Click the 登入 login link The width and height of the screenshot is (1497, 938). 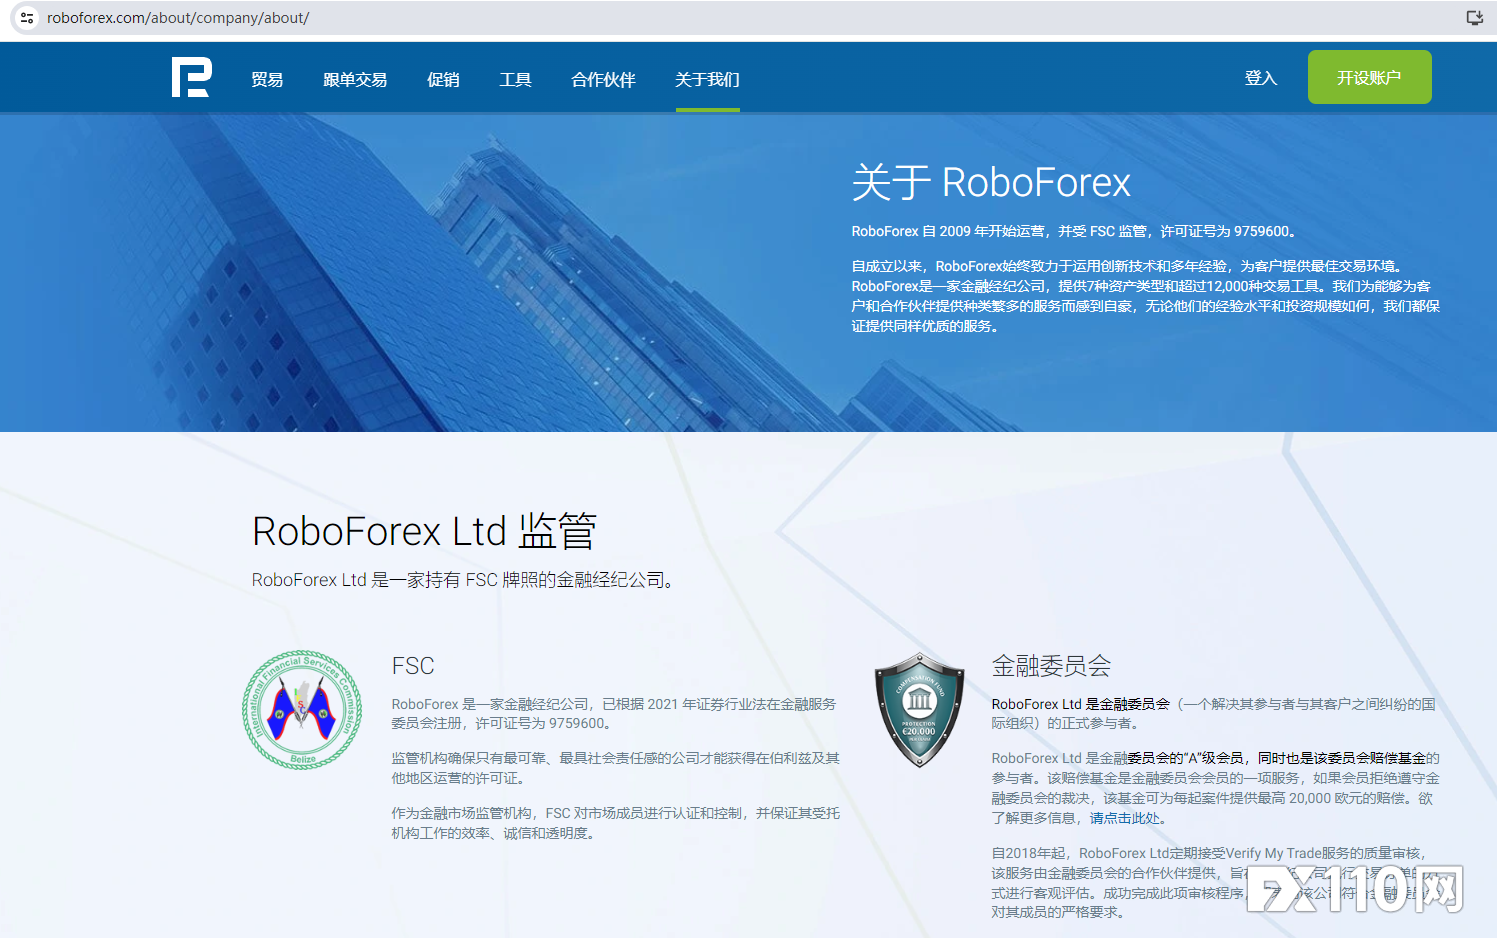click(1261, 78)
